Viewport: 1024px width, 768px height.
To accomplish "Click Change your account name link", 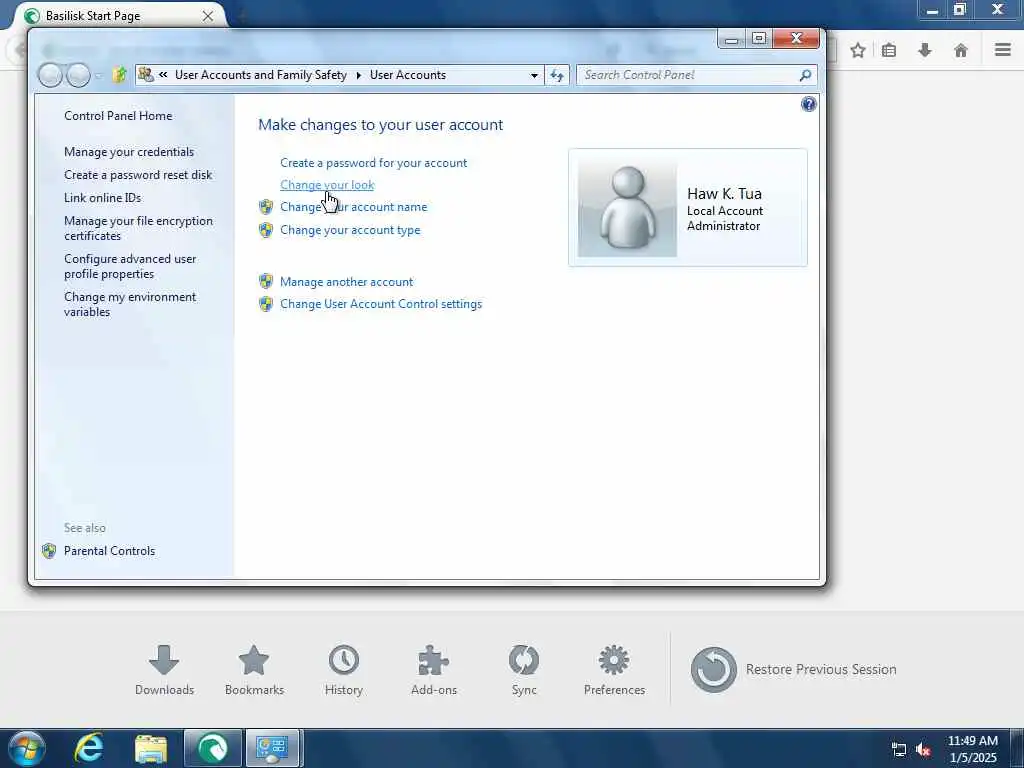I will point(353,207).
